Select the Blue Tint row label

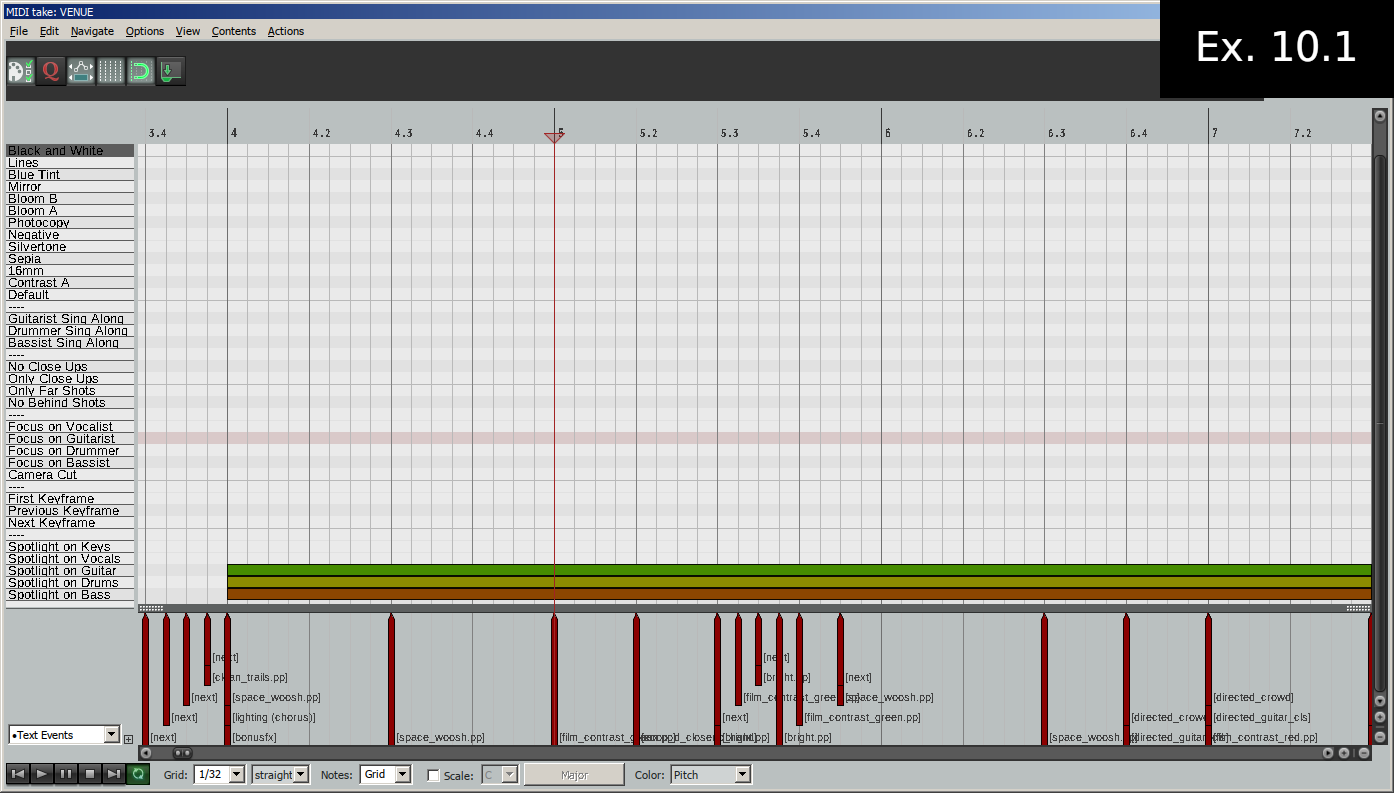[70, 174]
